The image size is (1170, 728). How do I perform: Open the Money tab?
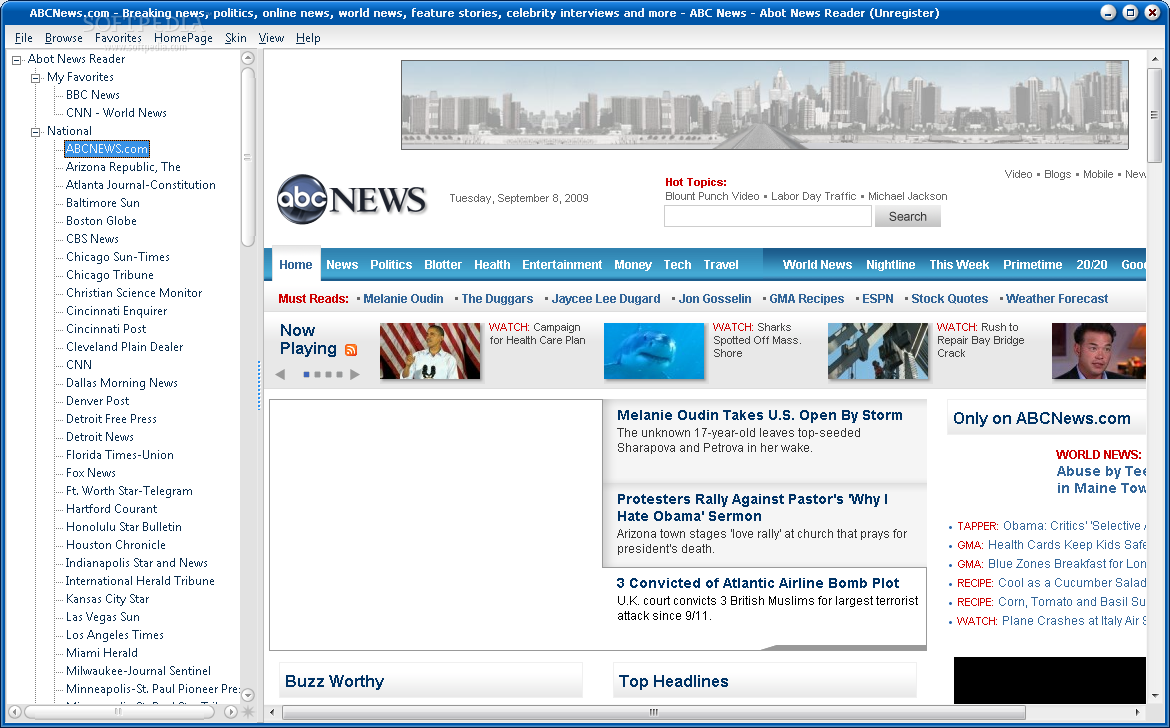[x=633, y=265]
